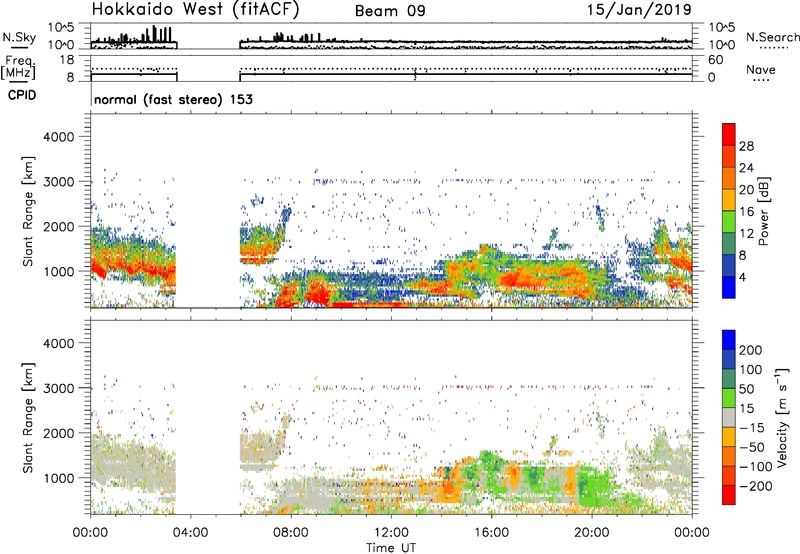Select the "Beam 09" label
Viewport: 800px width, 554px height.
tap(390, 11)
